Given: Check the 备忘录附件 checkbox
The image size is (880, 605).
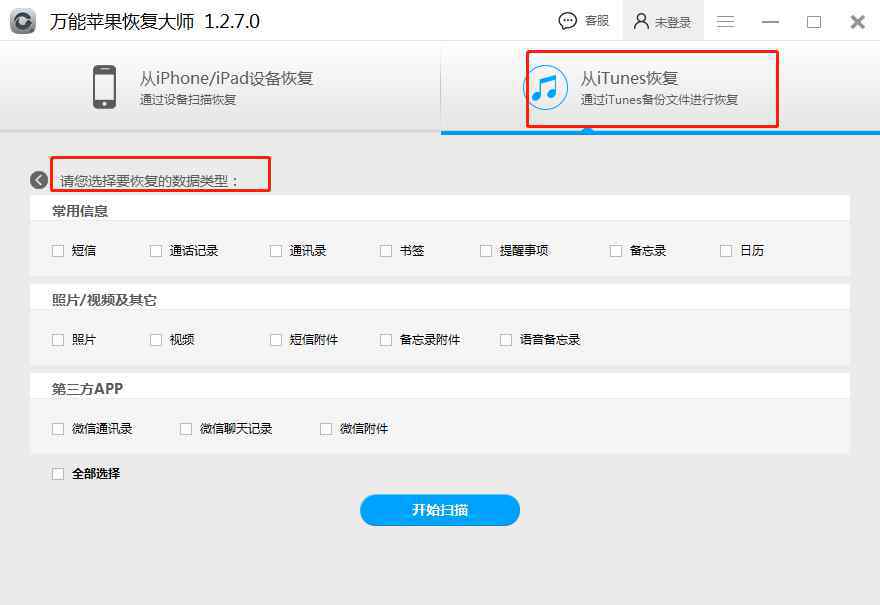Looking at the screenshot, I should tap(386, 340).
